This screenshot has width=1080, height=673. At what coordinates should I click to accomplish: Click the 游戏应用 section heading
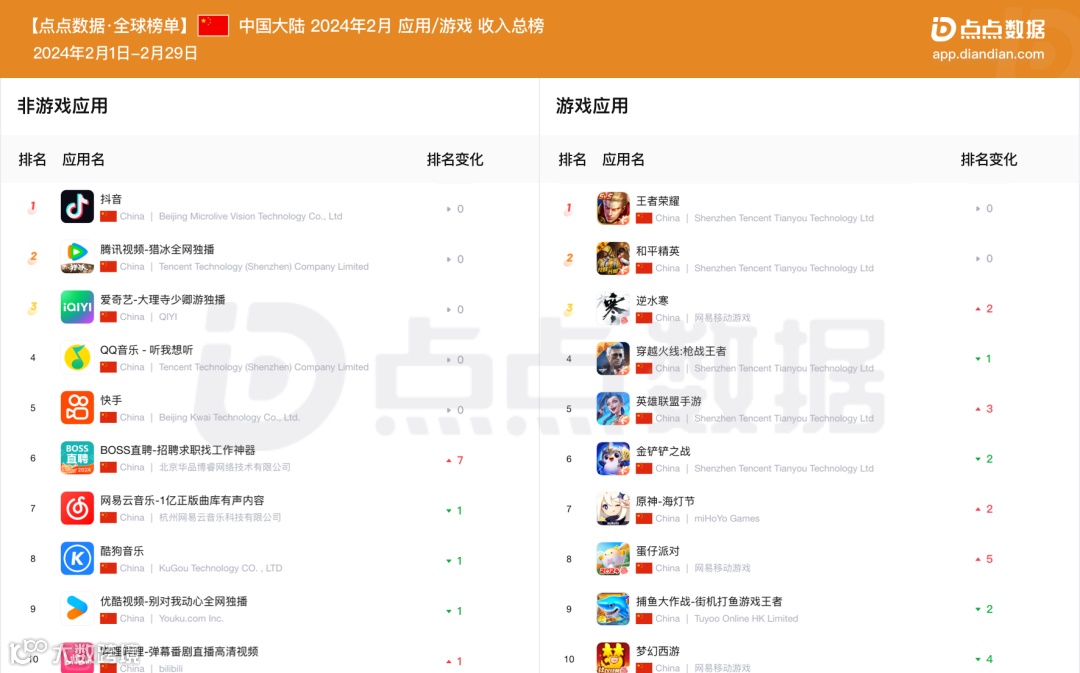coord(592,106)
